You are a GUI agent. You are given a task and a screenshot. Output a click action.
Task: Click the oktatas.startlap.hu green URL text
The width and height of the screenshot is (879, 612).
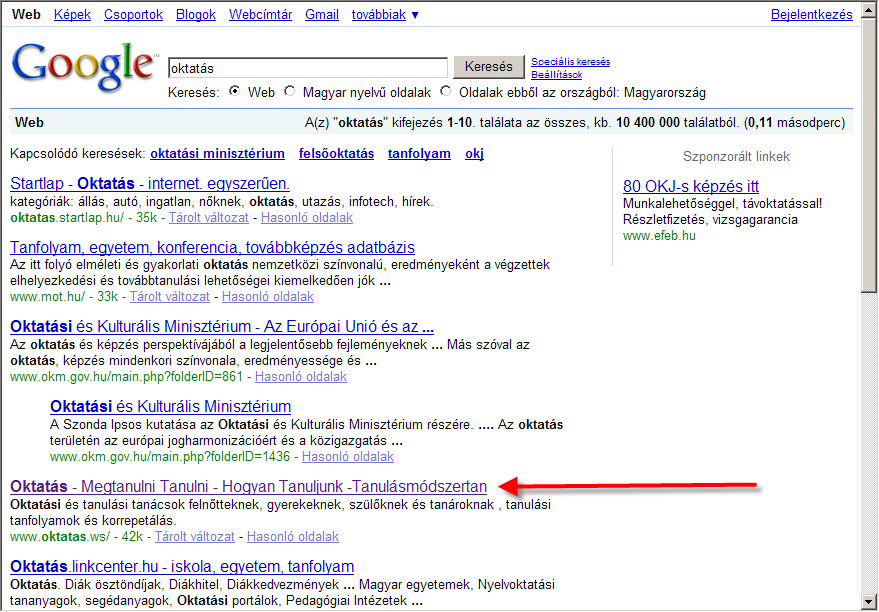click(67, 217)
